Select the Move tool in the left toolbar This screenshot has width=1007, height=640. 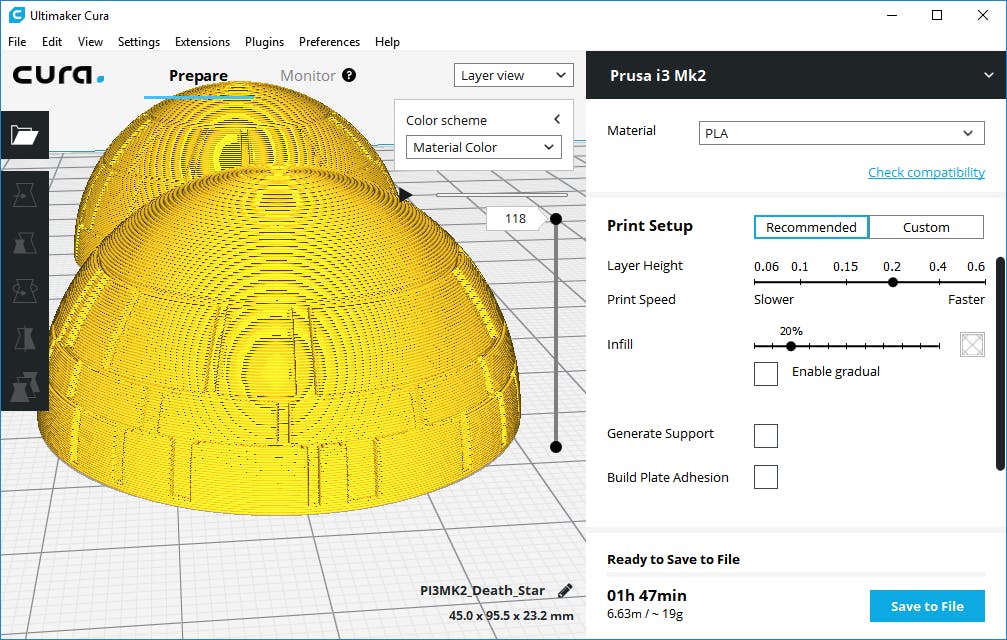point(24,194)
